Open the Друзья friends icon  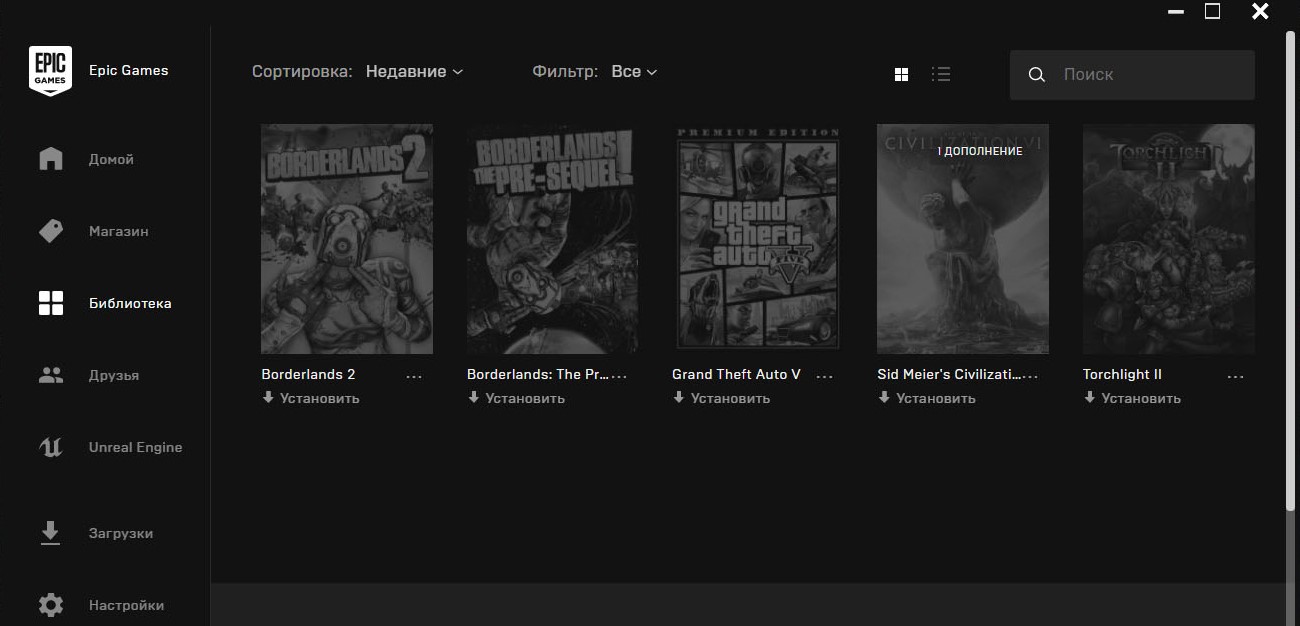coord(50,376)
